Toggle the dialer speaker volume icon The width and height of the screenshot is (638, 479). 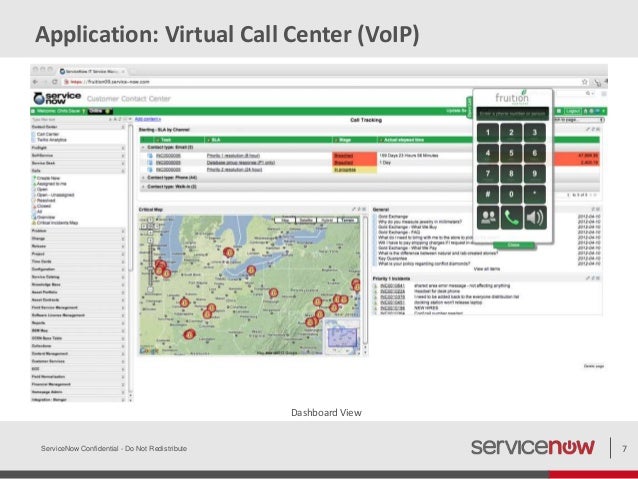pos(535,218)
